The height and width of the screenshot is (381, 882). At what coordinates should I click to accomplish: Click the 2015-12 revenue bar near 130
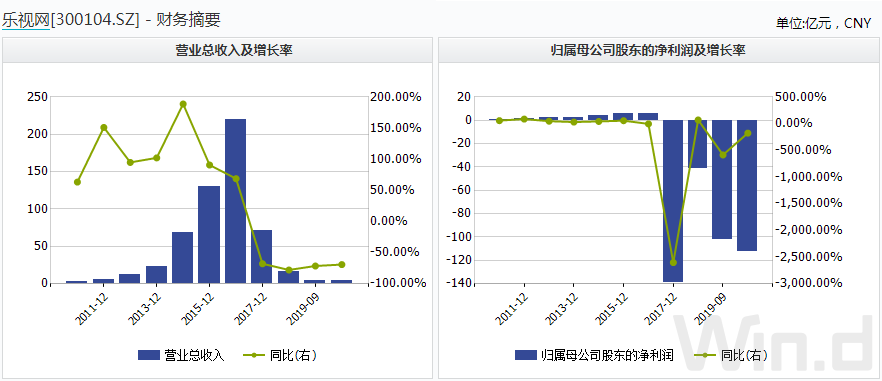tap(209, 234)
